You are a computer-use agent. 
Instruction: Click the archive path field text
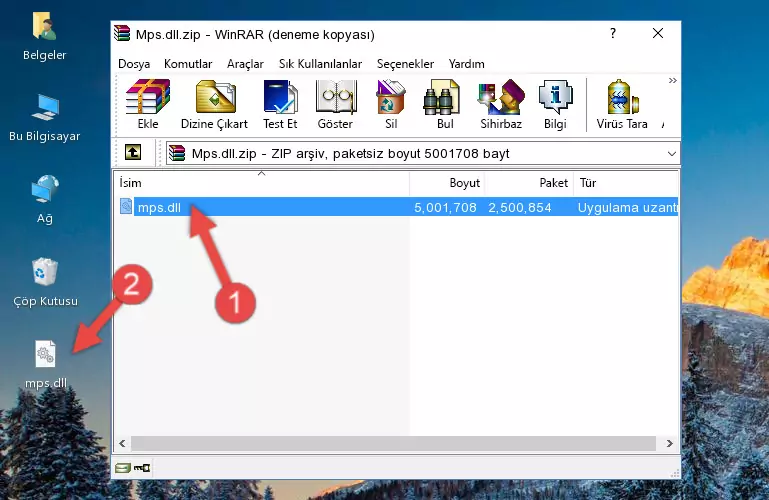click(x=351, y=153)
